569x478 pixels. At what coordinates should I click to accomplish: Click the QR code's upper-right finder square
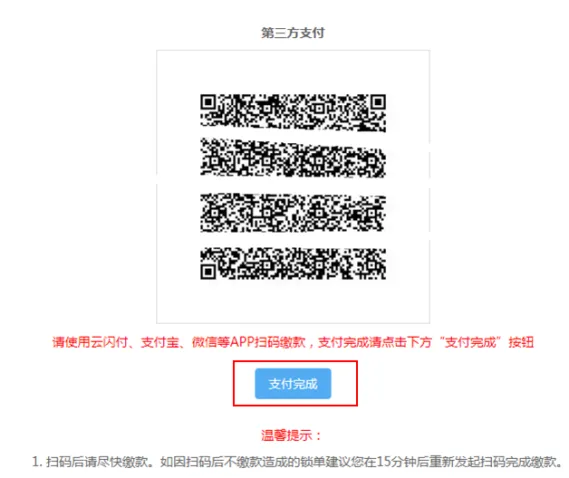point(378,102)
